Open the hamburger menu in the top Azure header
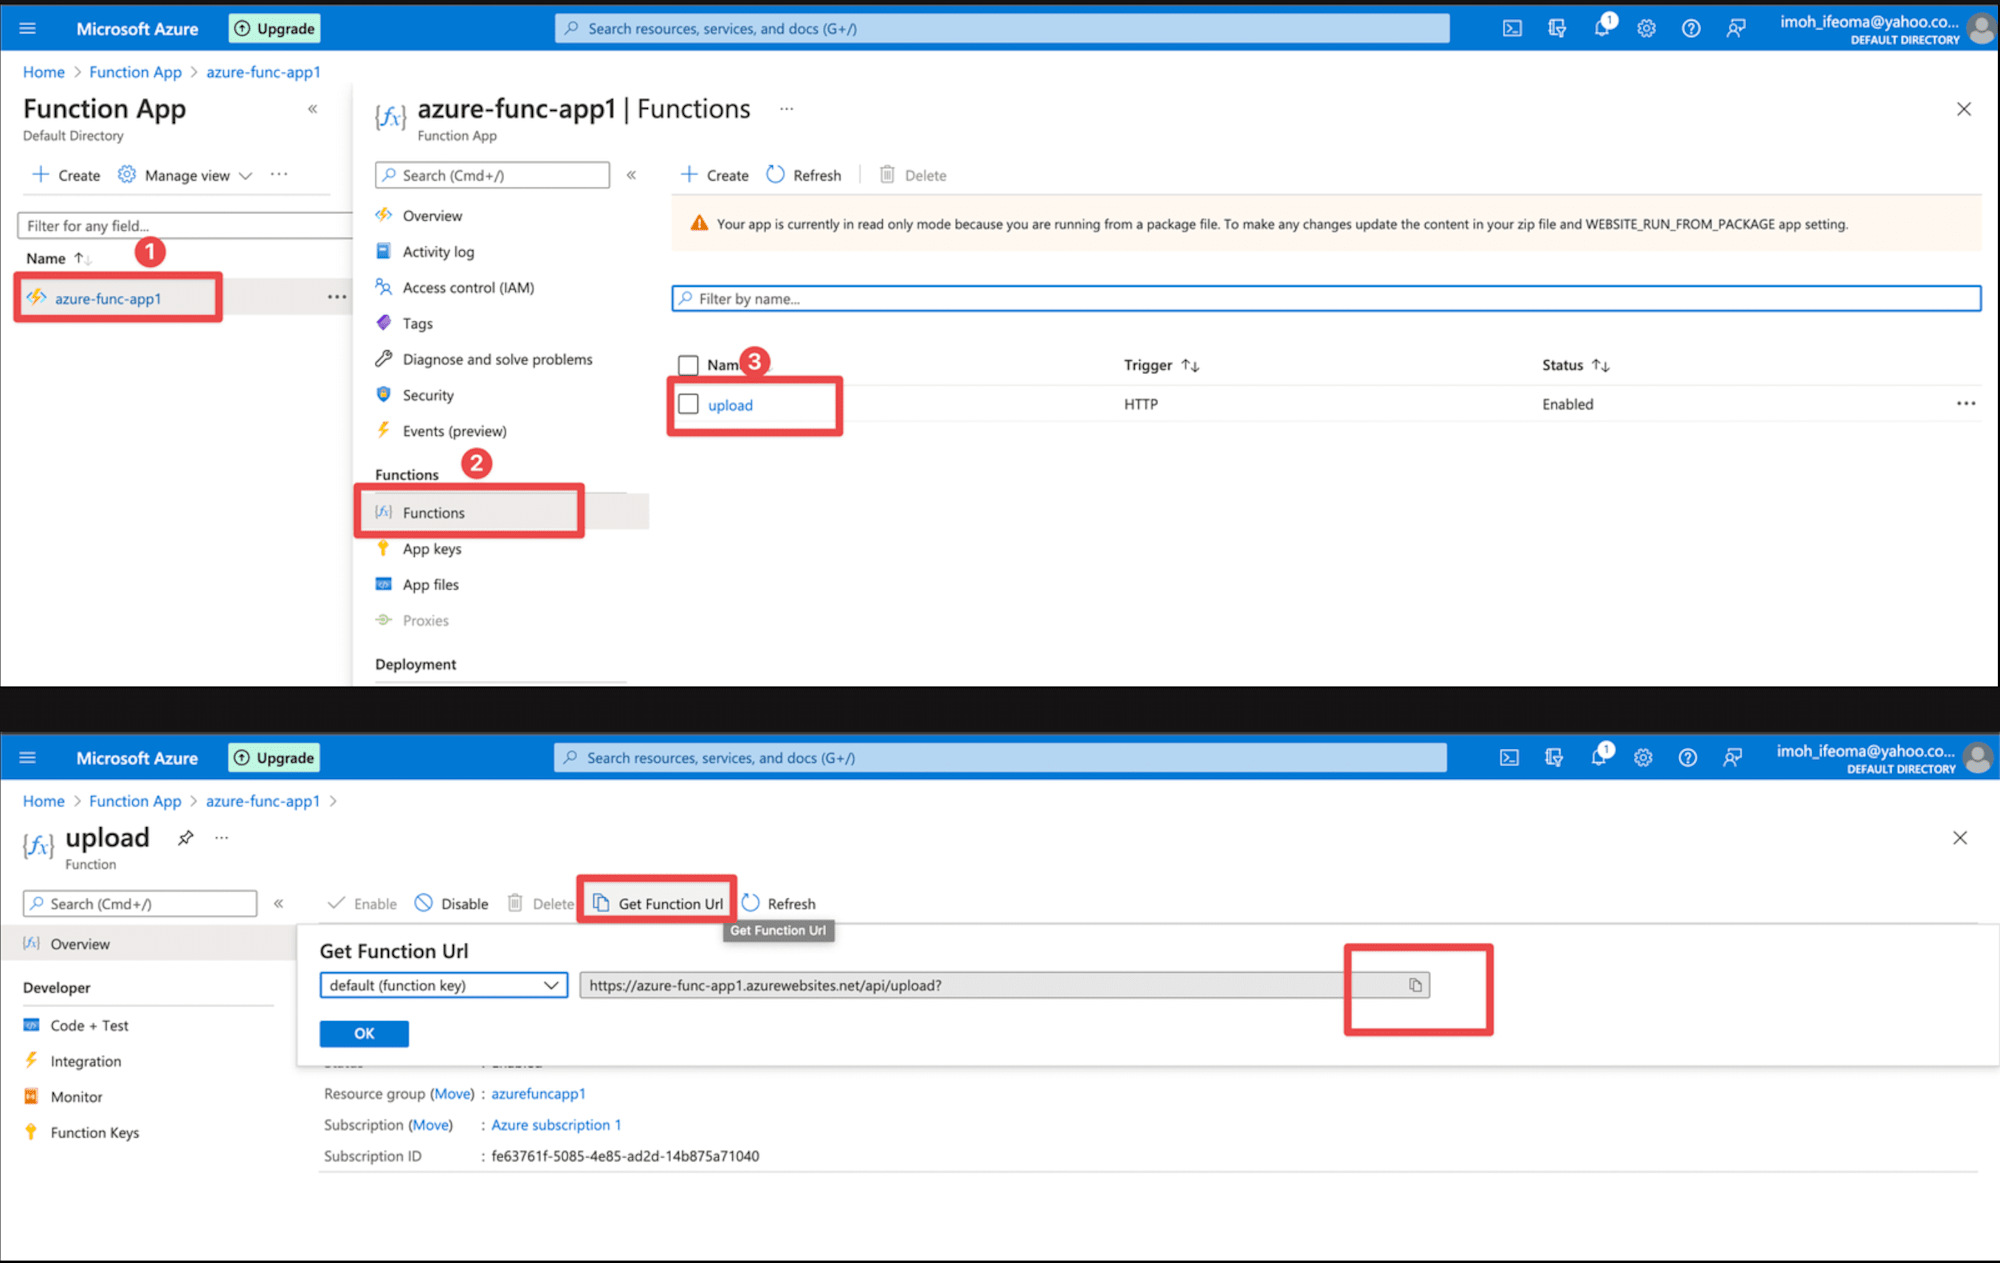Viewport: 2000px width, 1263px height. click(27, 28)
